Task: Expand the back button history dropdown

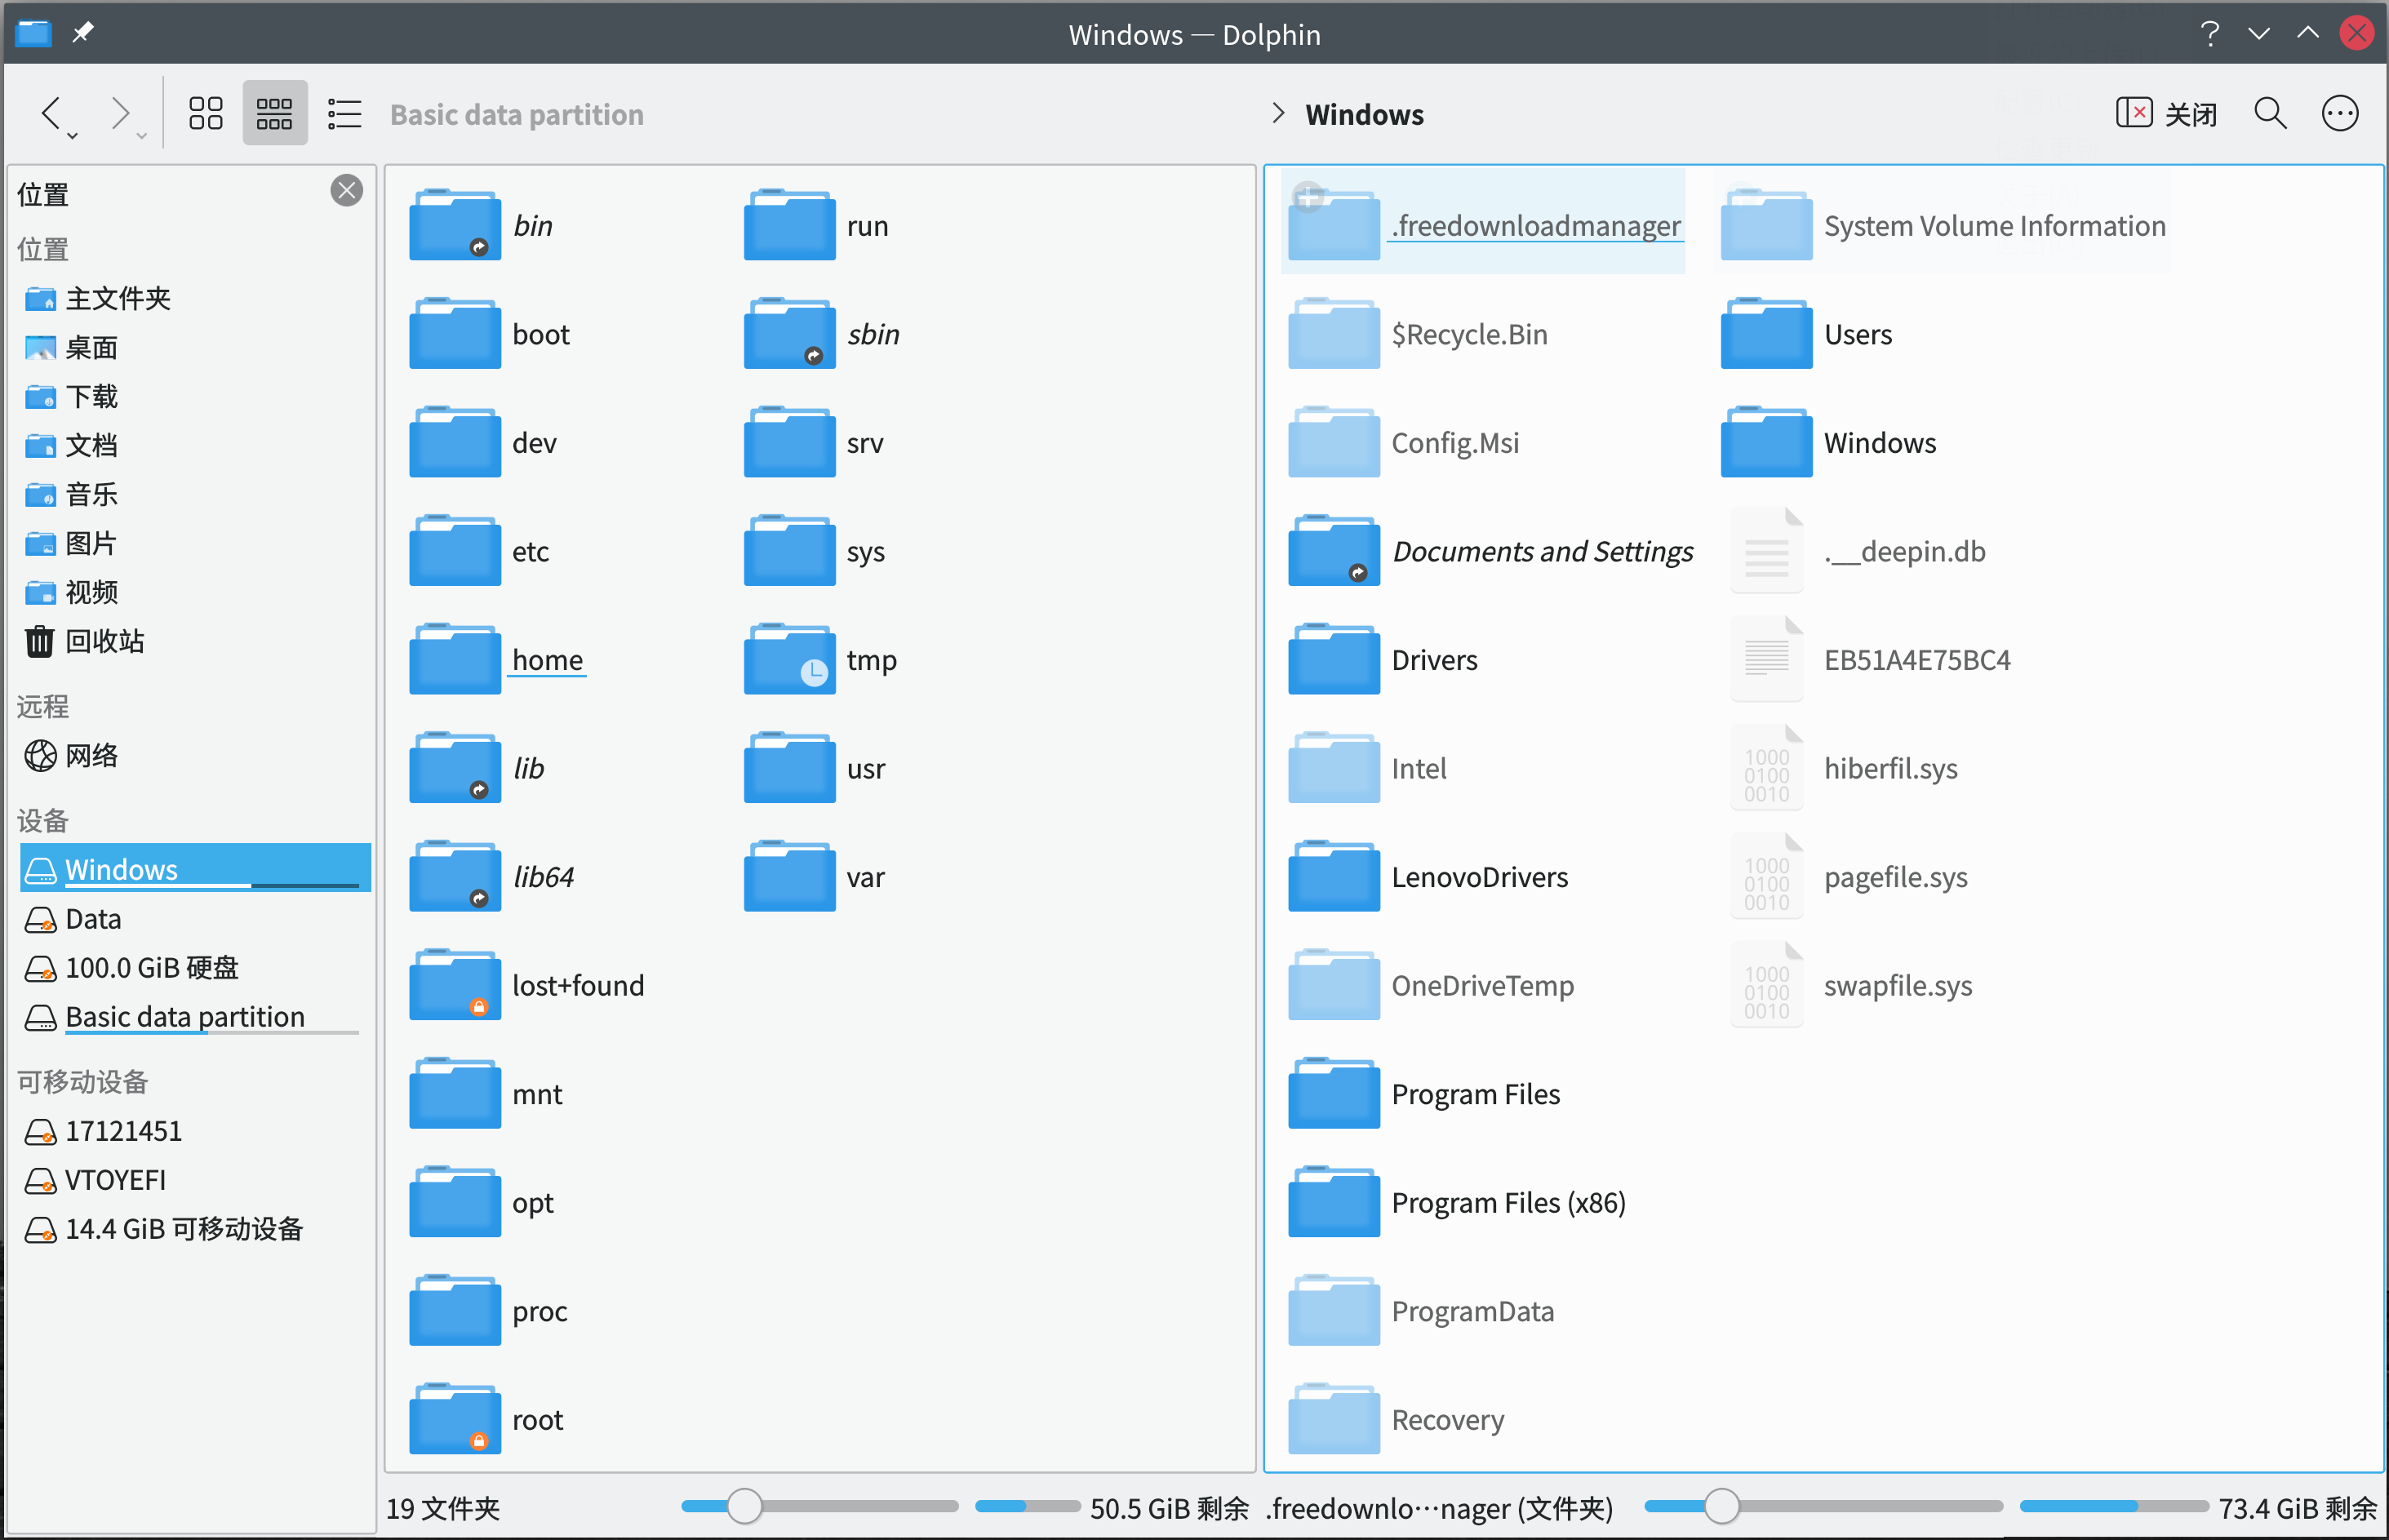Action: [x=73, y=136]
